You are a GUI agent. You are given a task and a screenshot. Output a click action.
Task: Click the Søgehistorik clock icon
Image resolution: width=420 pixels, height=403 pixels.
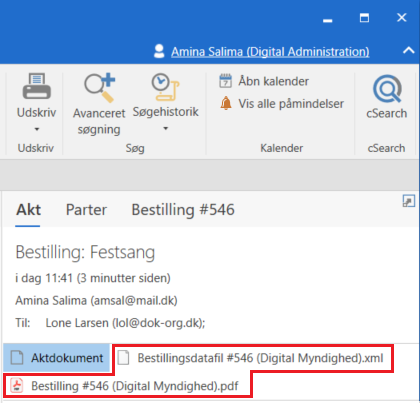click(x=165, y=87)
